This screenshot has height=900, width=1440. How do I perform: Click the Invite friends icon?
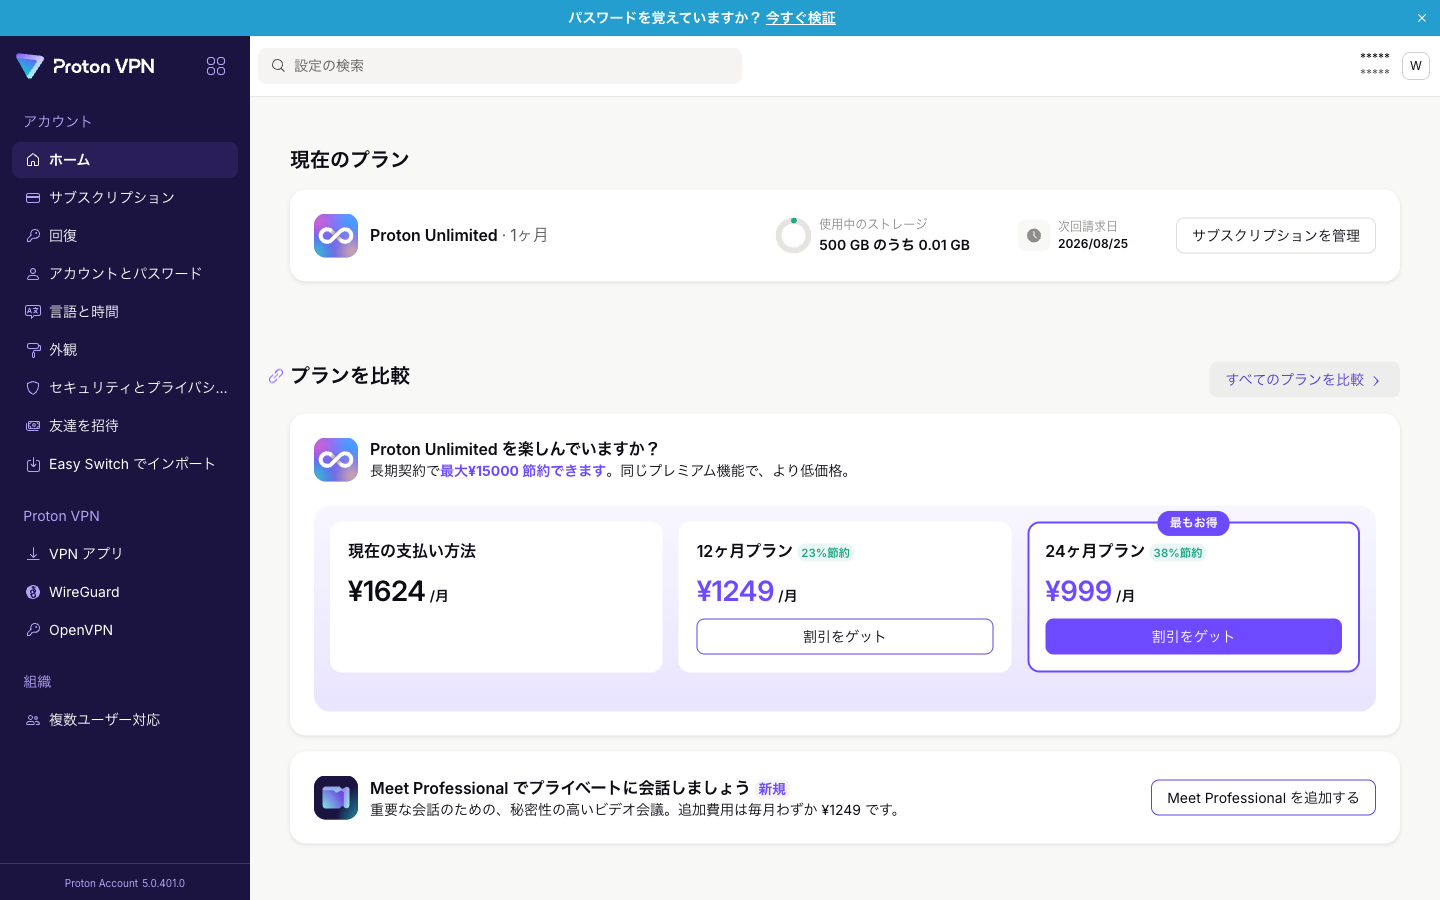click(33, 426)
